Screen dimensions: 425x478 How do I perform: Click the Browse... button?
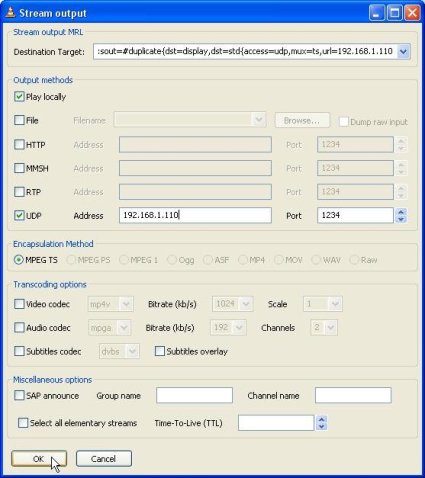coord(302,120)
